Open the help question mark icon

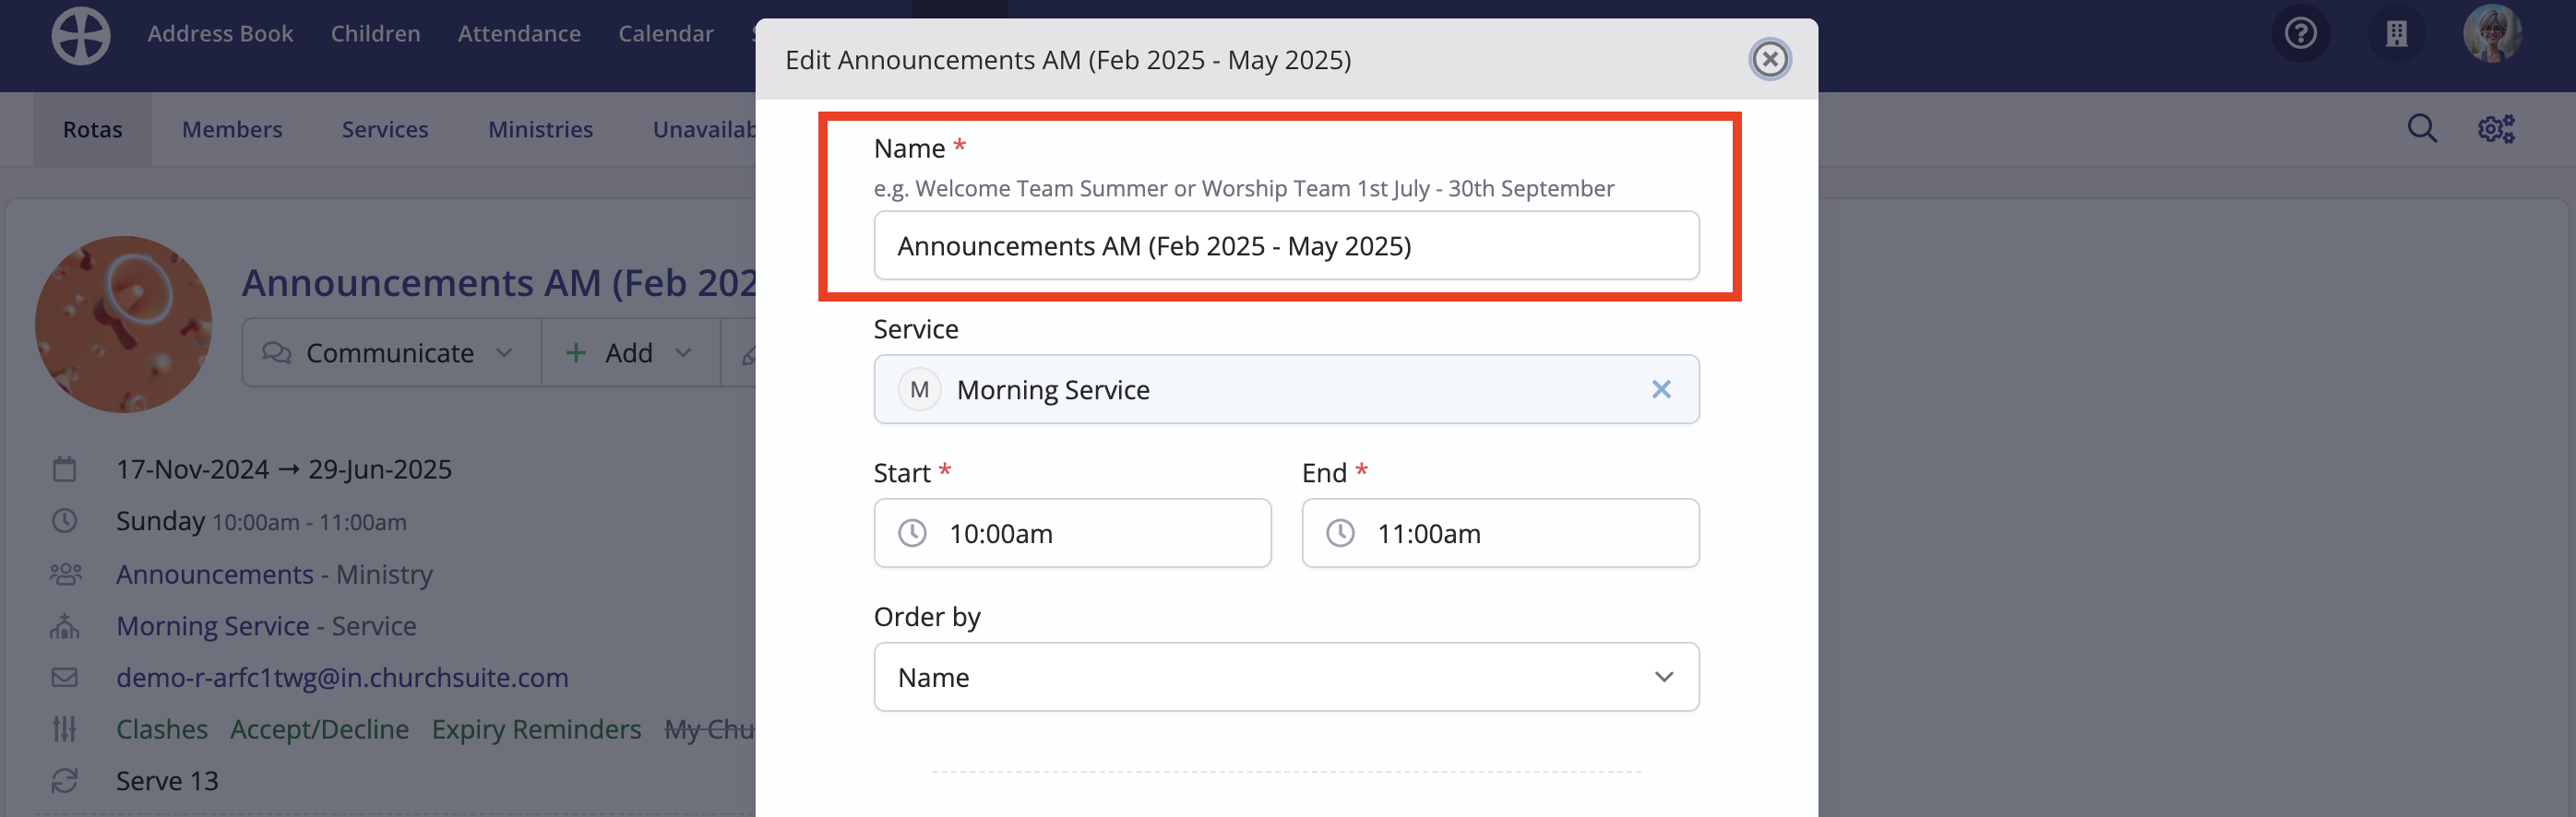2301,34
